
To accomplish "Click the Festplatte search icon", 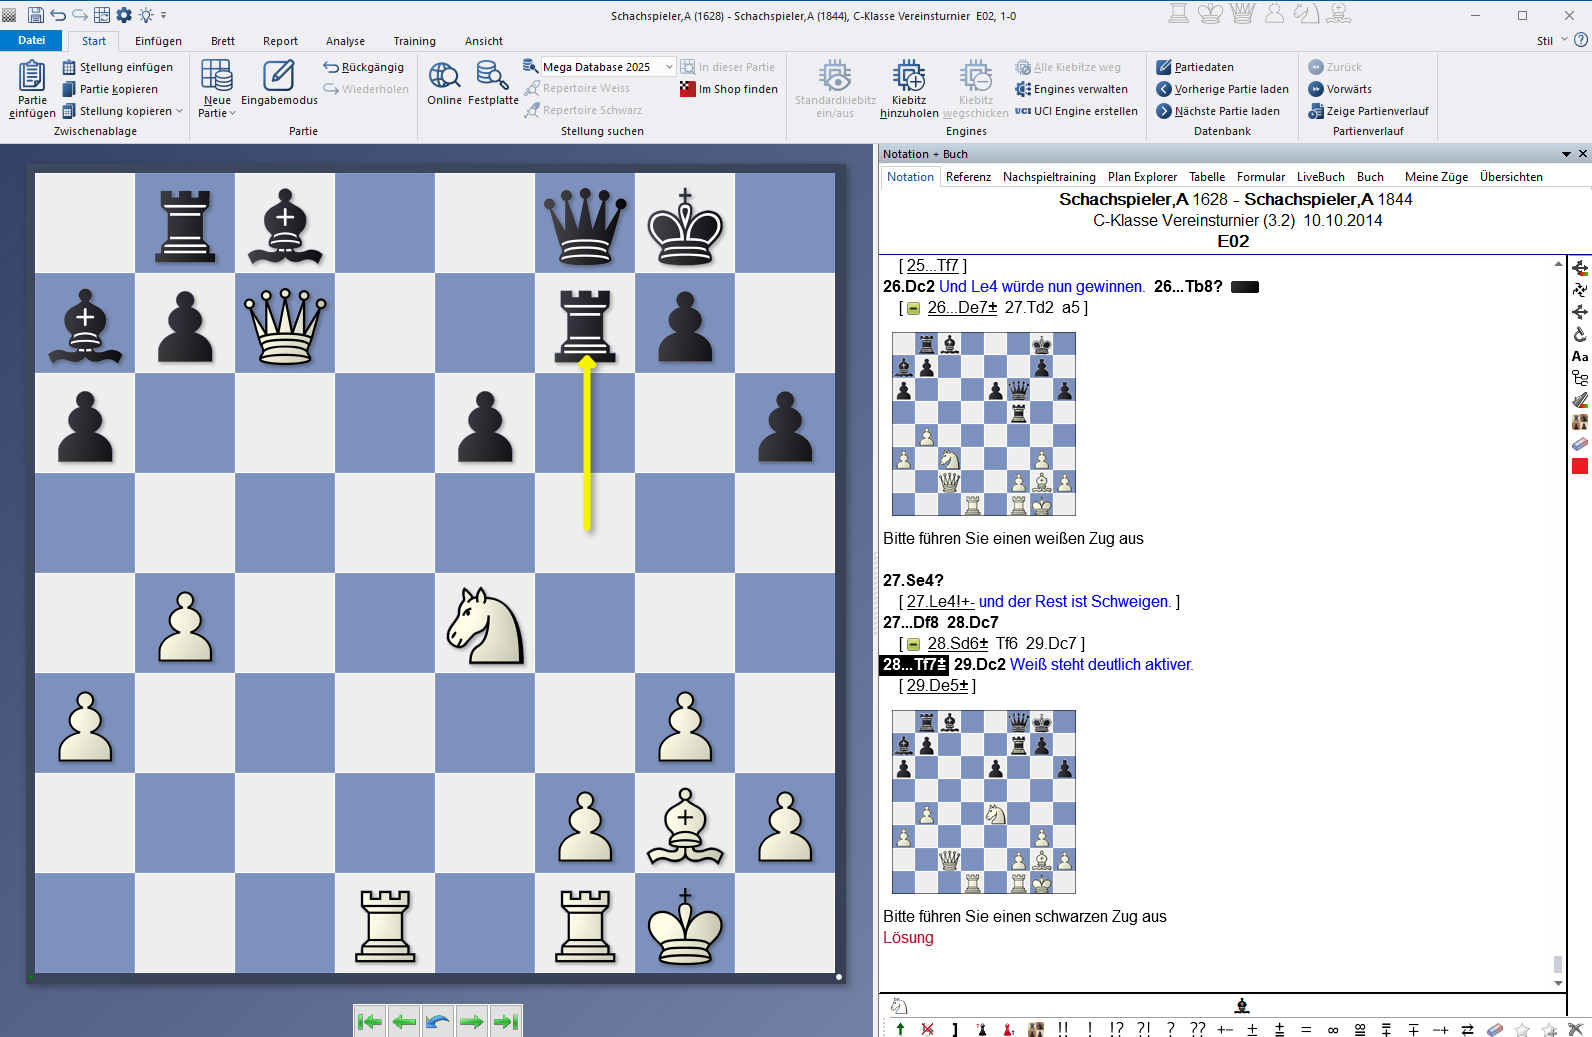I will click(x=492, y=77).
